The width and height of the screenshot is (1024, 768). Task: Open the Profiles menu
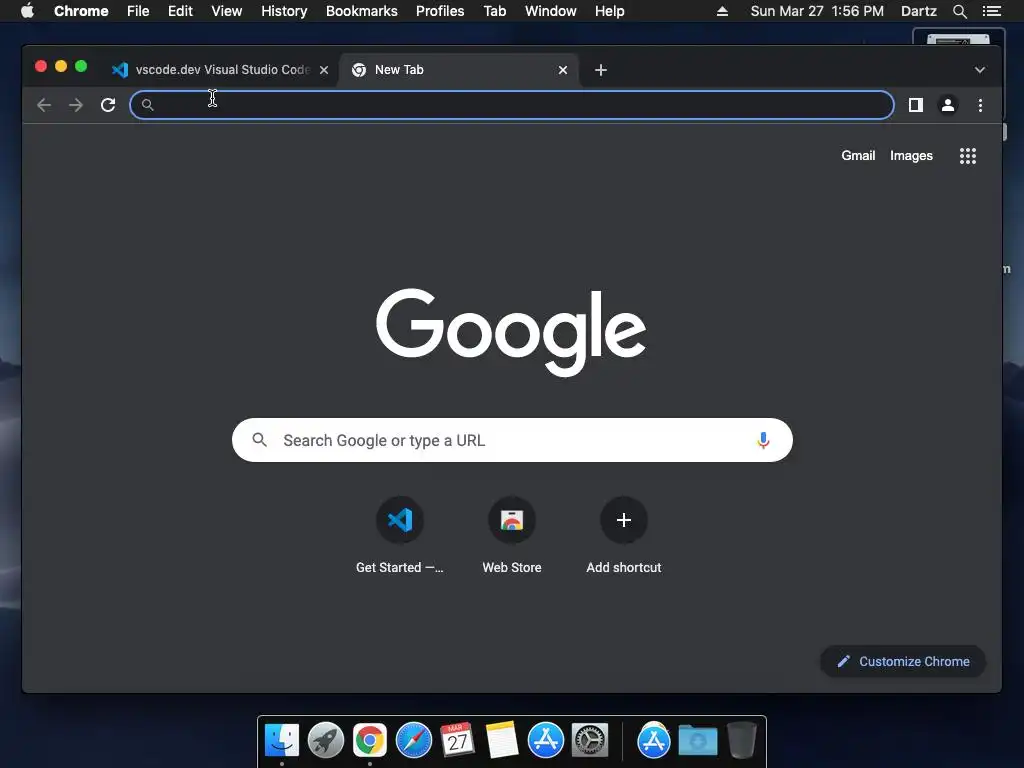pyautogui.click(x=440, y=11)
